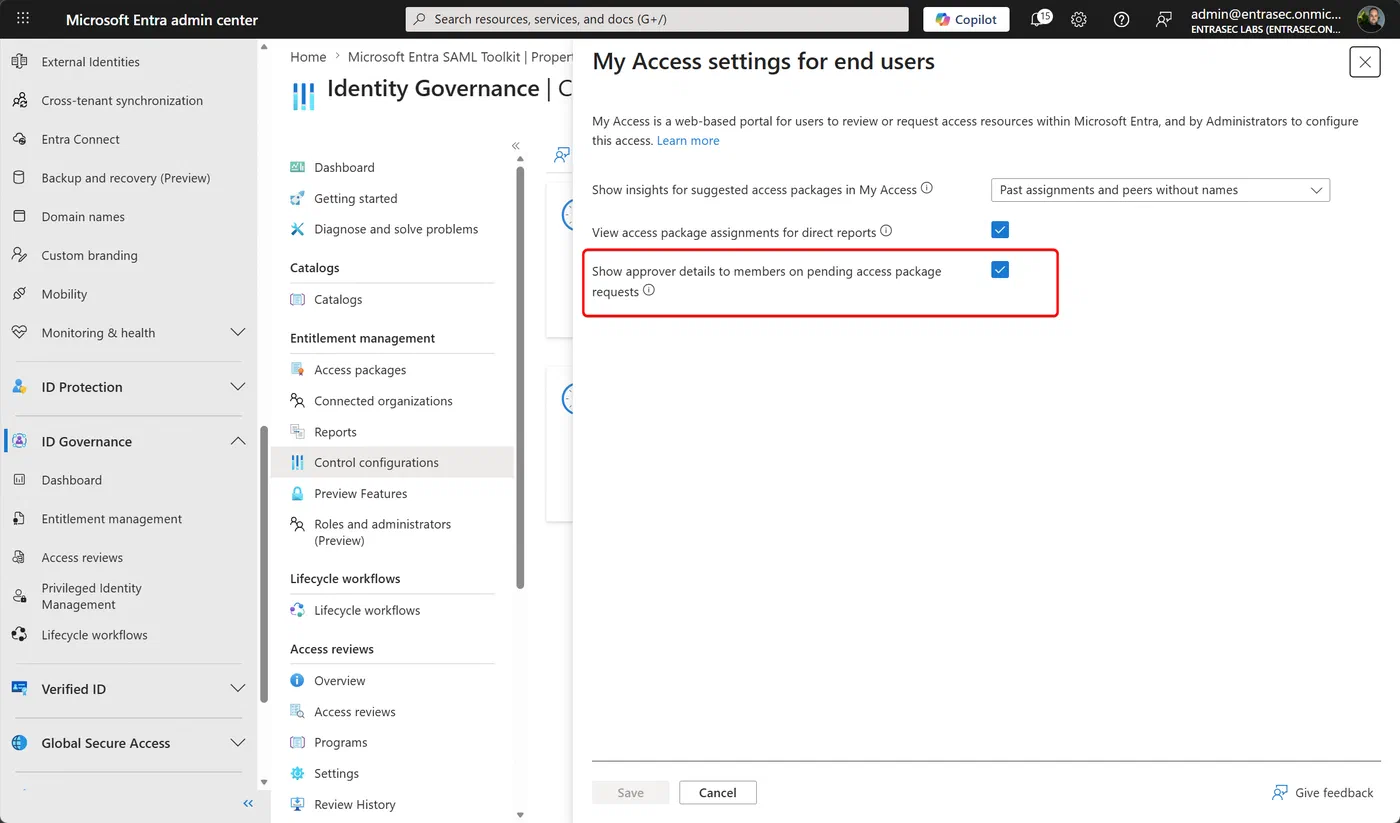Open the settings gear icon

(x=1079, y=19)
